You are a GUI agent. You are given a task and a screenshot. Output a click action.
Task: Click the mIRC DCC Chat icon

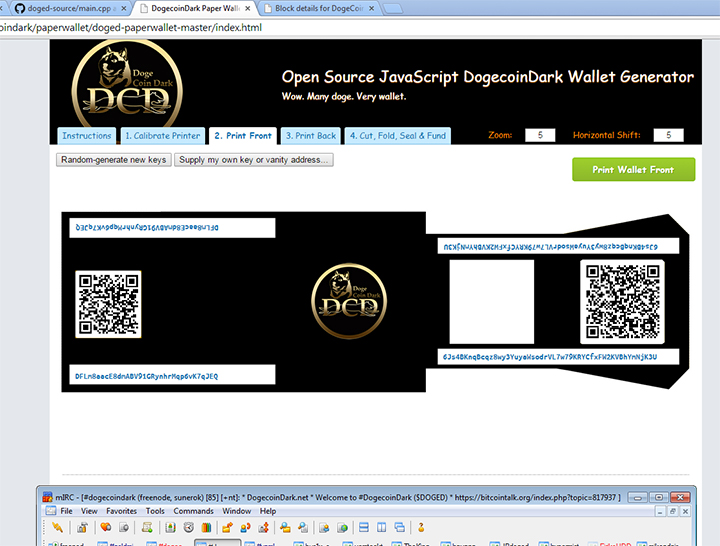246,528
